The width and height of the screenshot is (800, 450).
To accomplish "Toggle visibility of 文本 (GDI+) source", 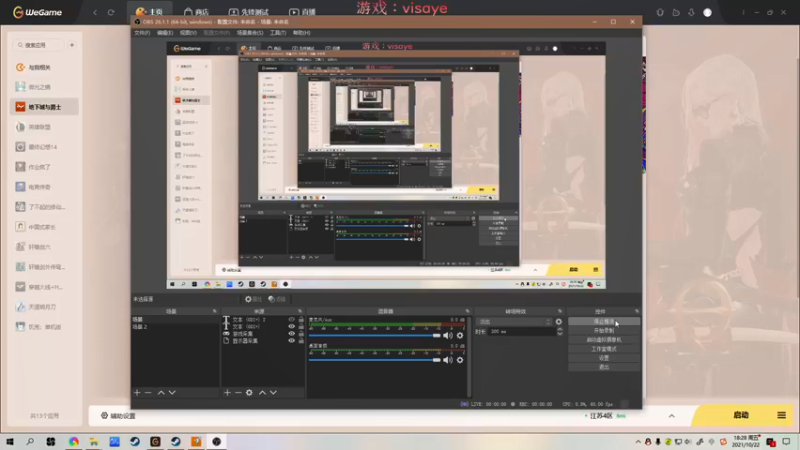I will coord(291,327).
